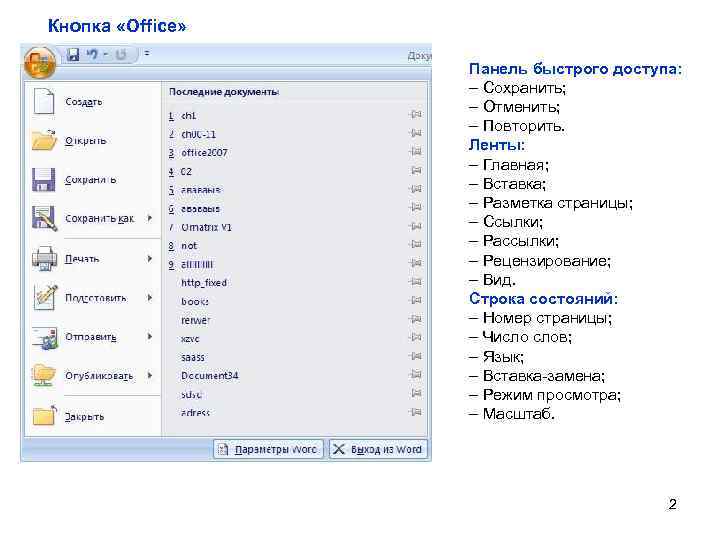Expand the Сохранить как submenu arrow
720x540 pixels.
coord(150,218)
